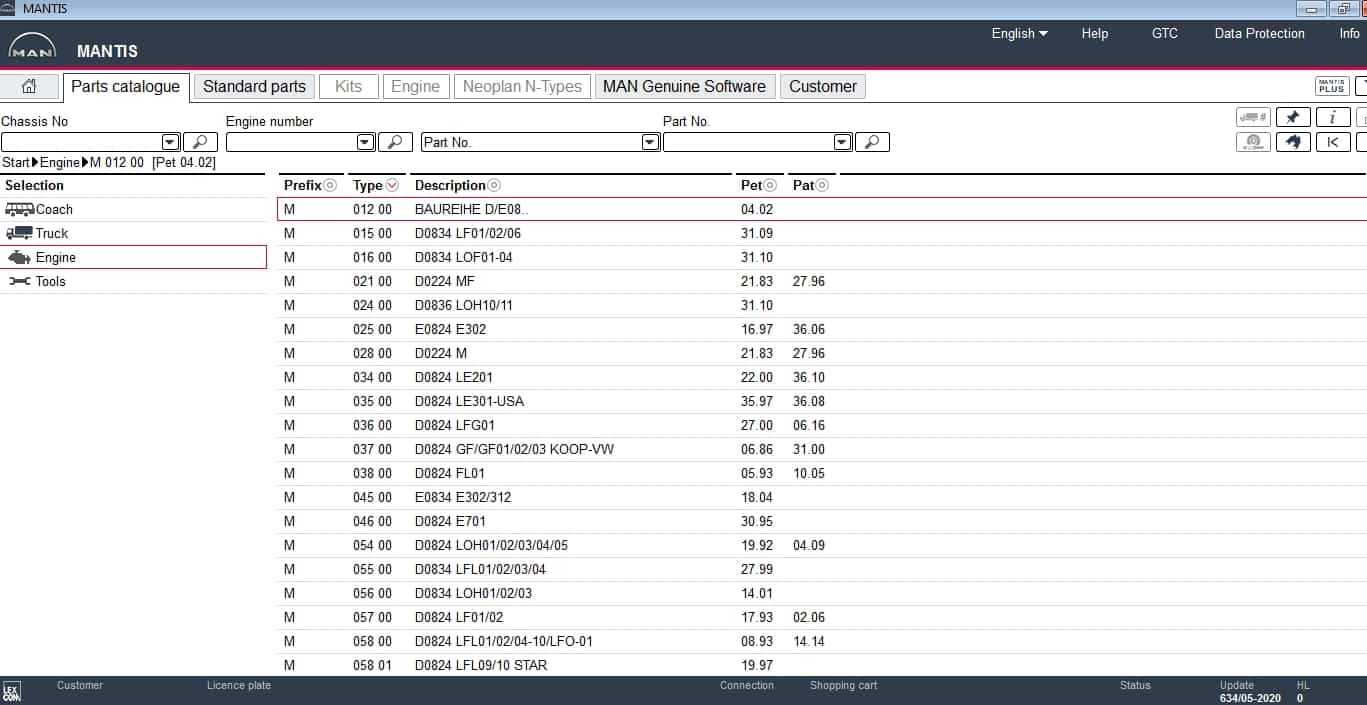Open the right Part No. dropdown arrow
1367x705 pixels.
click(842, 142)
